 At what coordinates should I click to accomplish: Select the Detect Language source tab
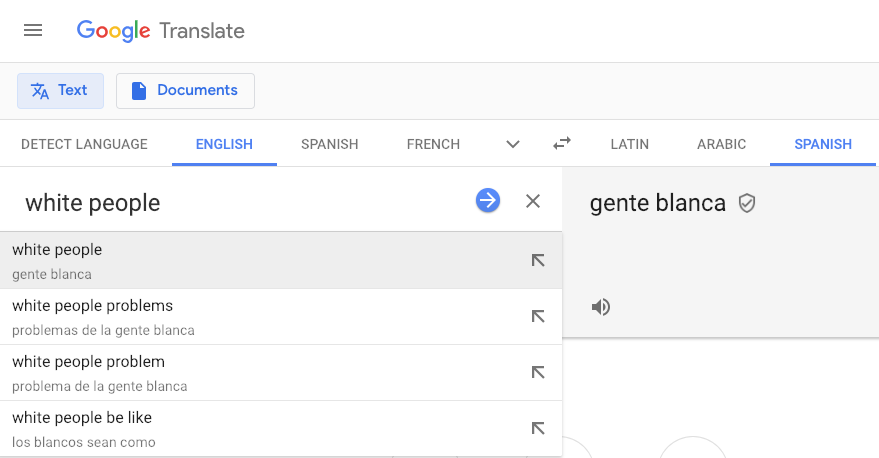tap(84, 144)
